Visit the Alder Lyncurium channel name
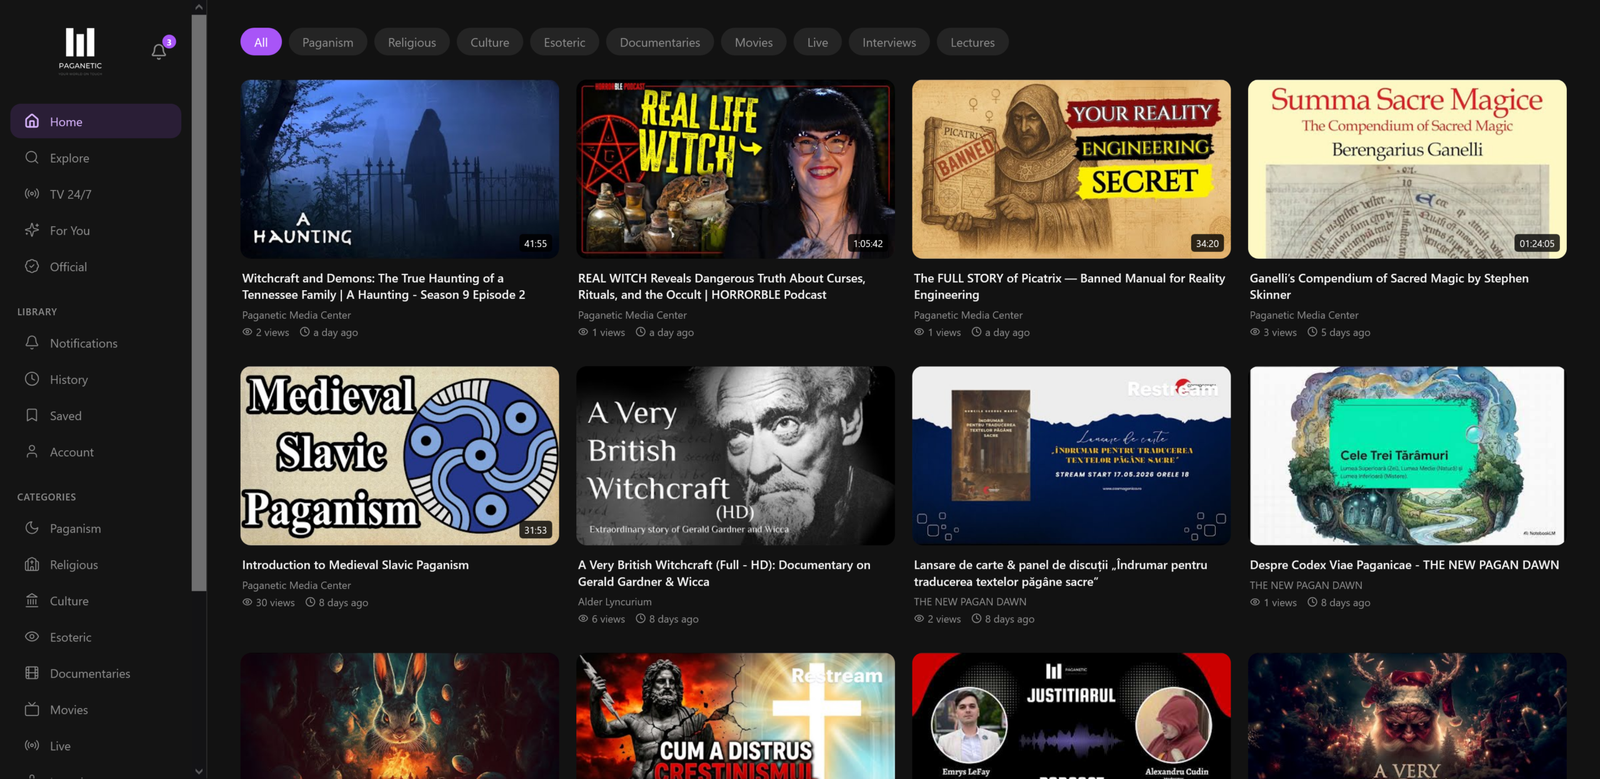The image size is (1600, 779). pos(615,602)
